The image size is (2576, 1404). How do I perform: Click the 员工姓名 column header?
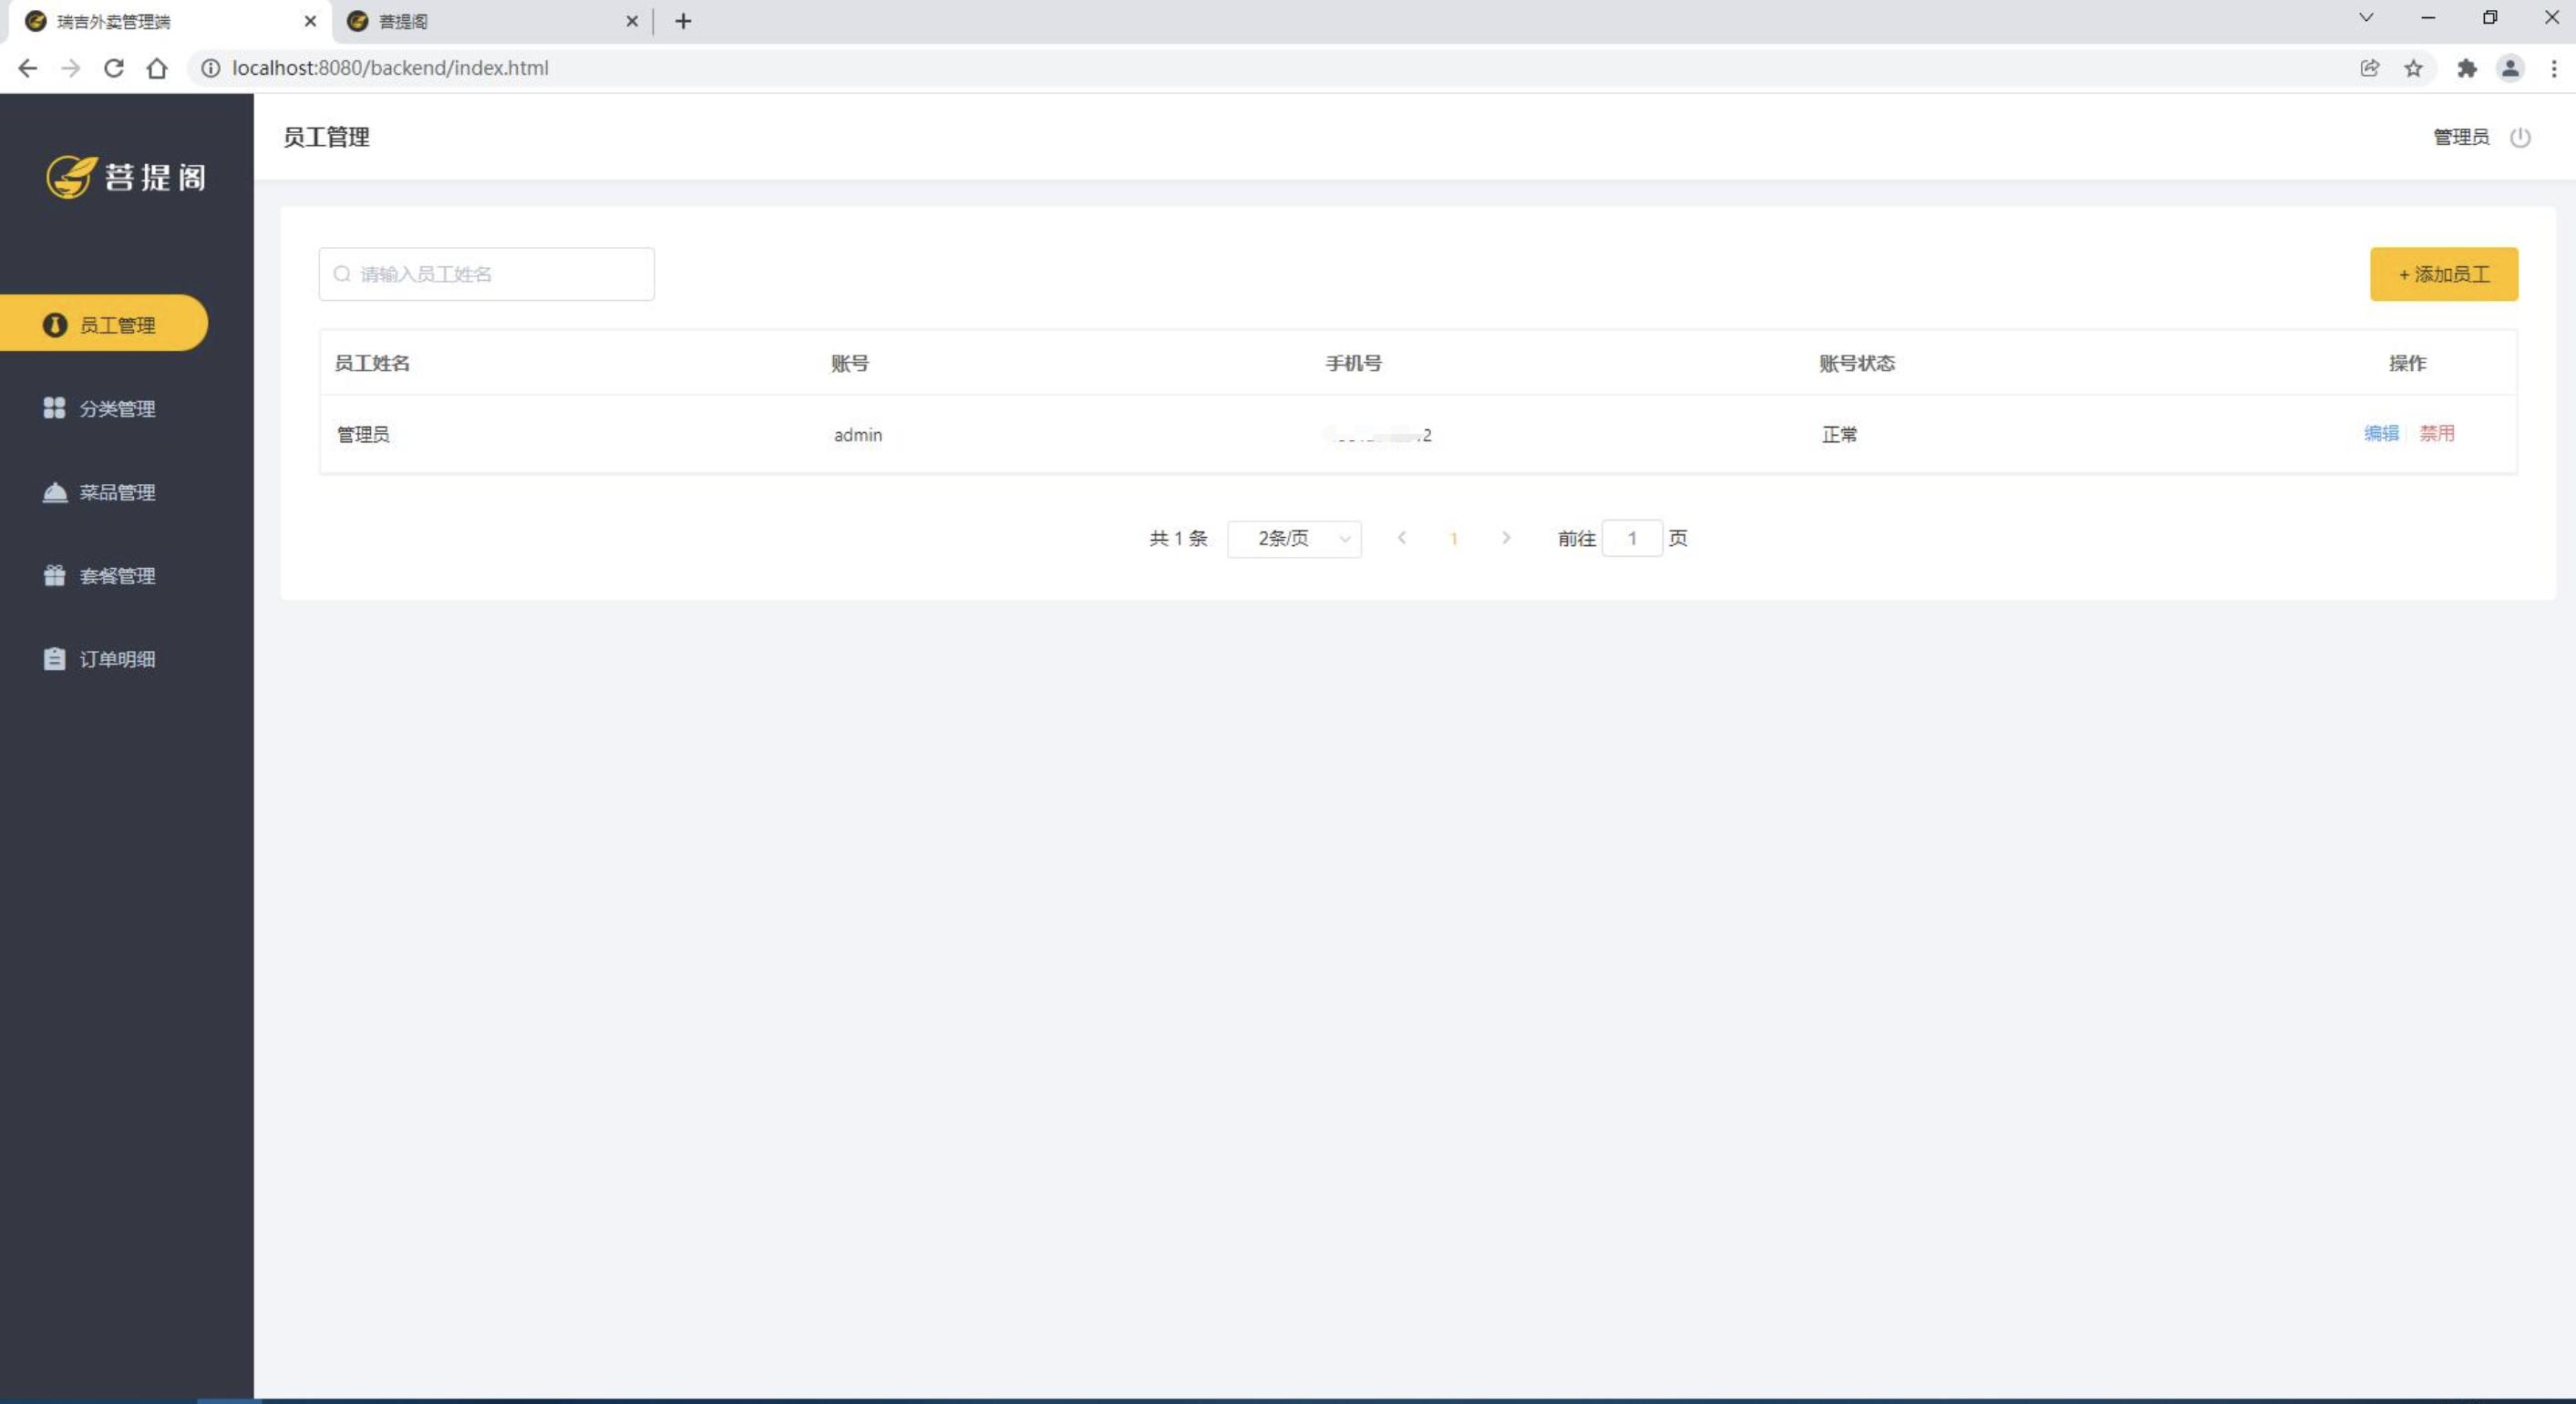click(x=372, y=363)
